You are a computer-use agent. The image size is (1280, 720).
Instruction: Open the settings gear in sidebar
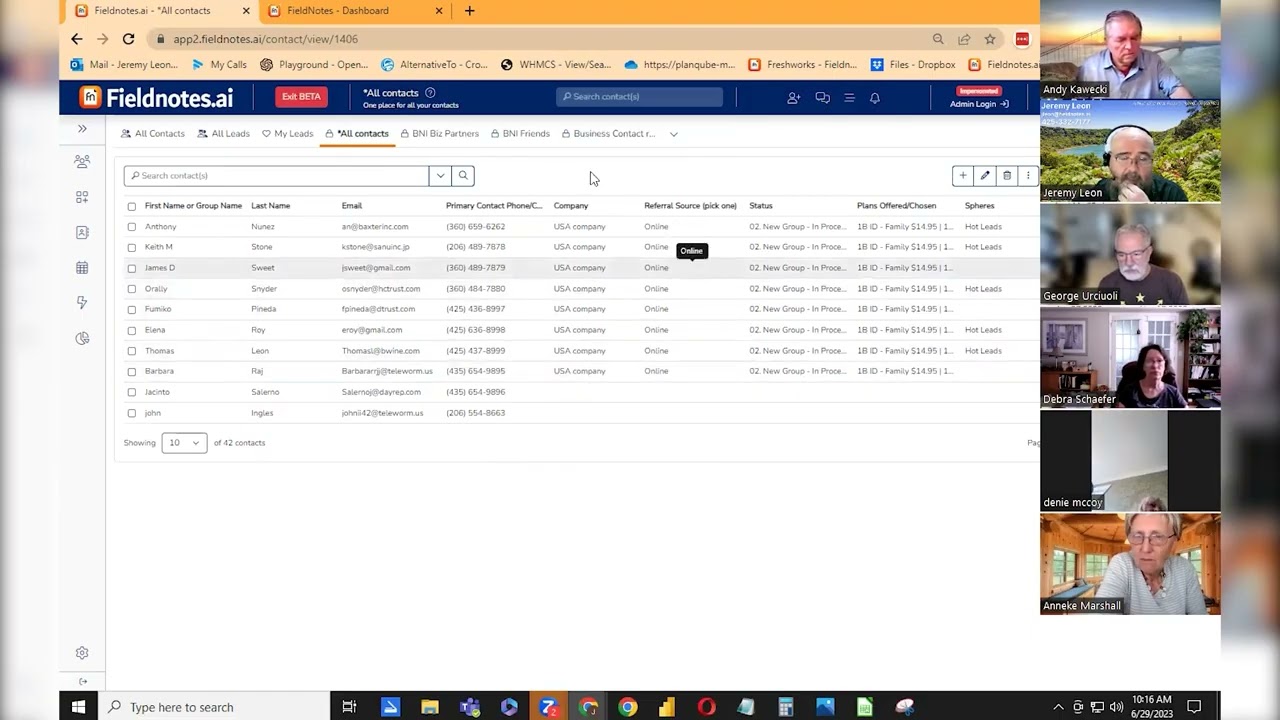82,653
